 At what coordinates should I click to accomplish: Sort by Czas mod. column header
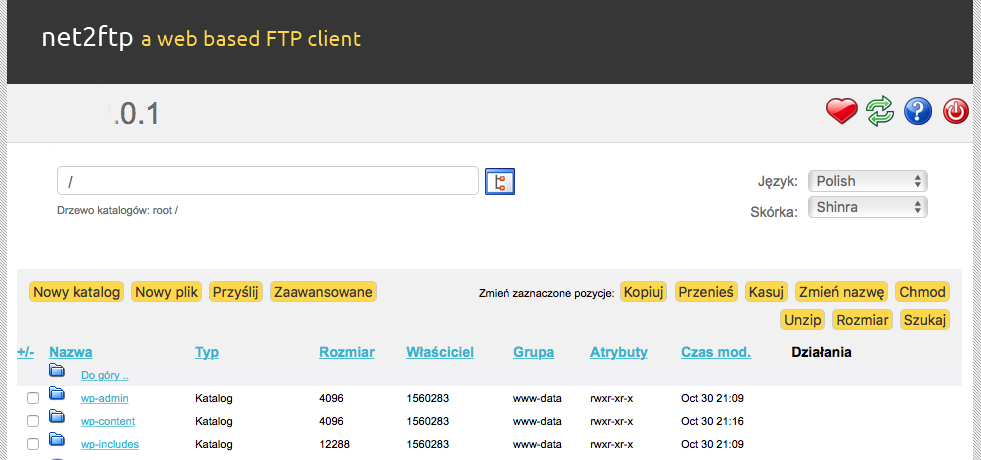point(716,352)
